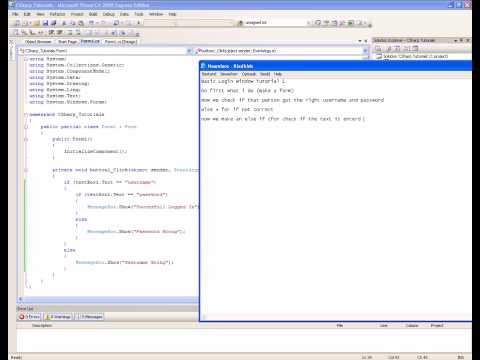Click the Save All icon in toolbar
This screenshot has width=480, height=360.
click(x=53, y=23)
